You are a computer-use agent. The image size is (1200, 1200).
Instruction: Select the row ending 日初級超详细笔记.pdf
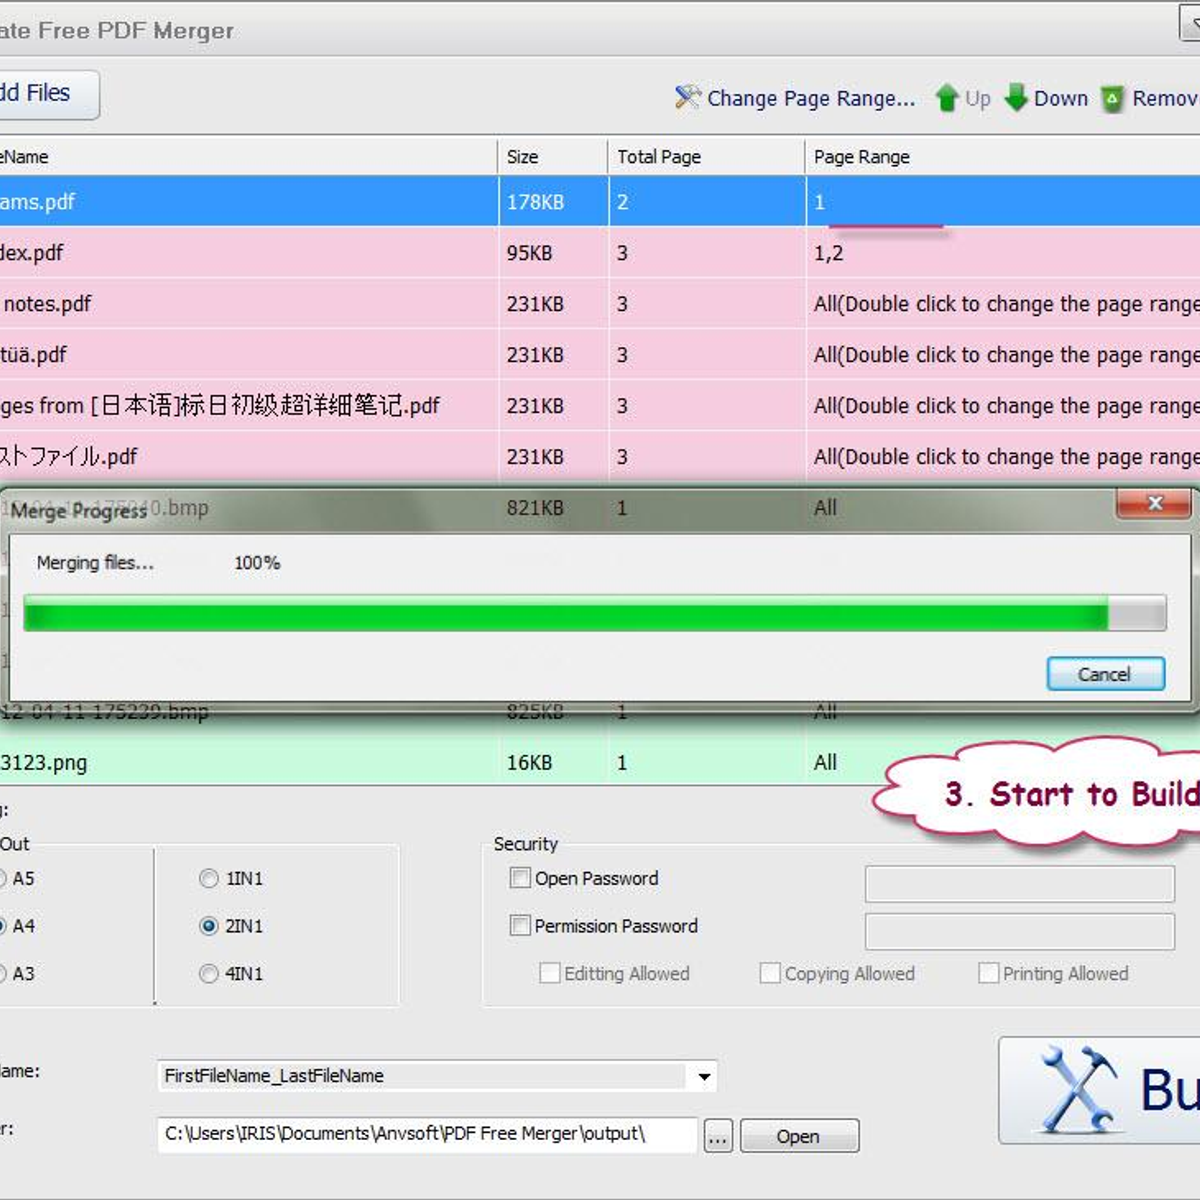coord(600,406)
